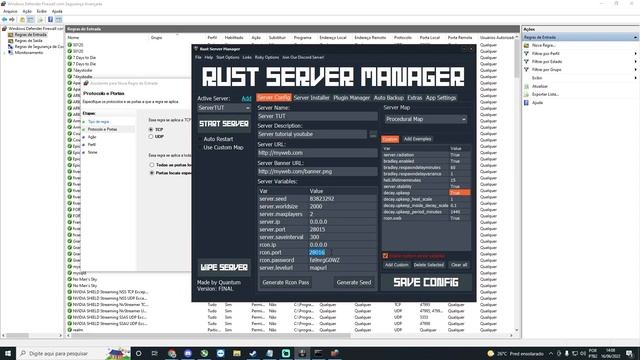
Task: Open the Extras tab
Action: [415, 98]
